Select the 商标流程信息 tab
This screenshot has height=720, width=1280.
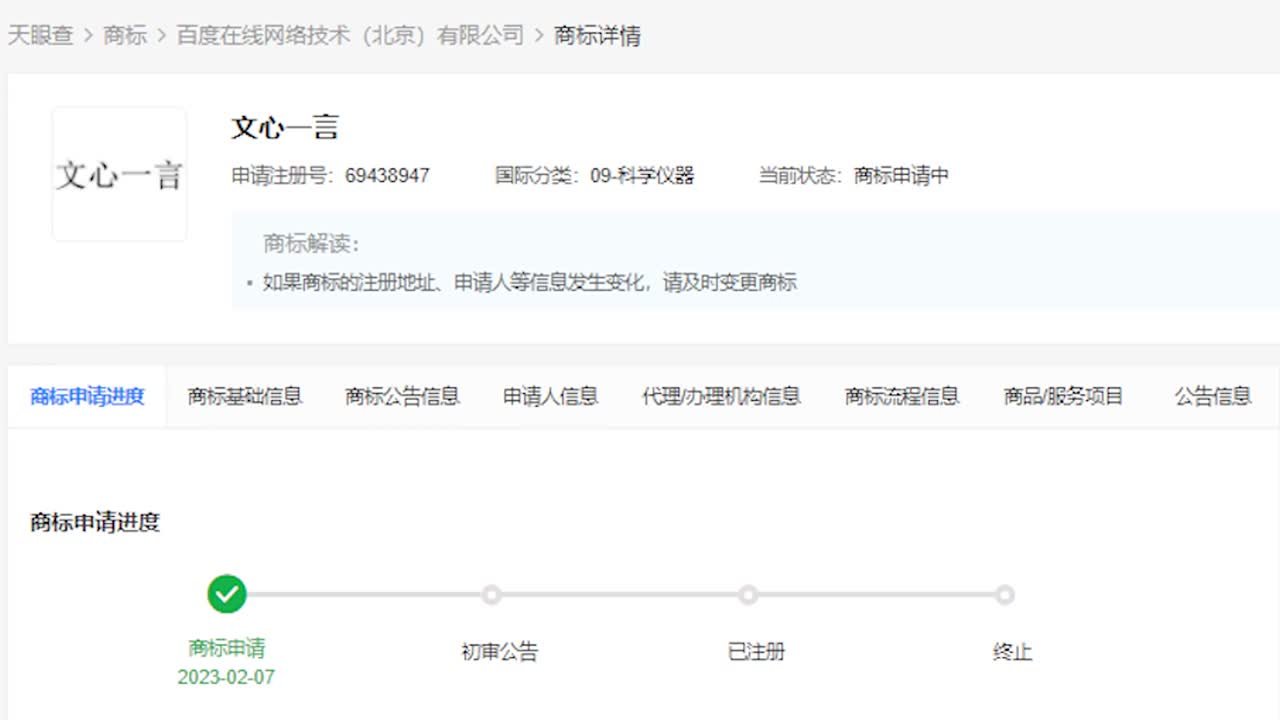pyautogui.click(x=900, y=396)
